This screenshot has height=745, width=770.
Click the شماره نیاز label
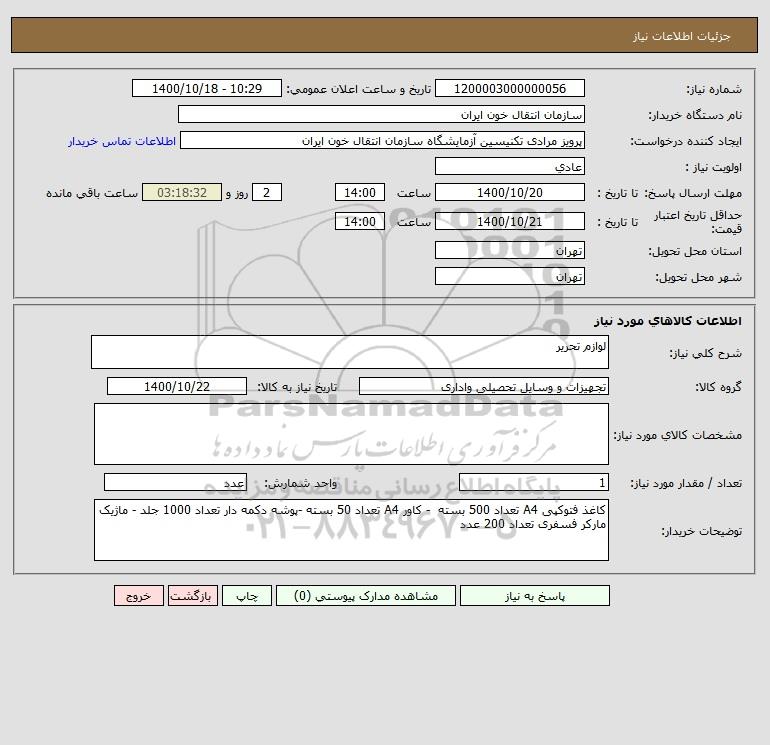click(714, 89)
